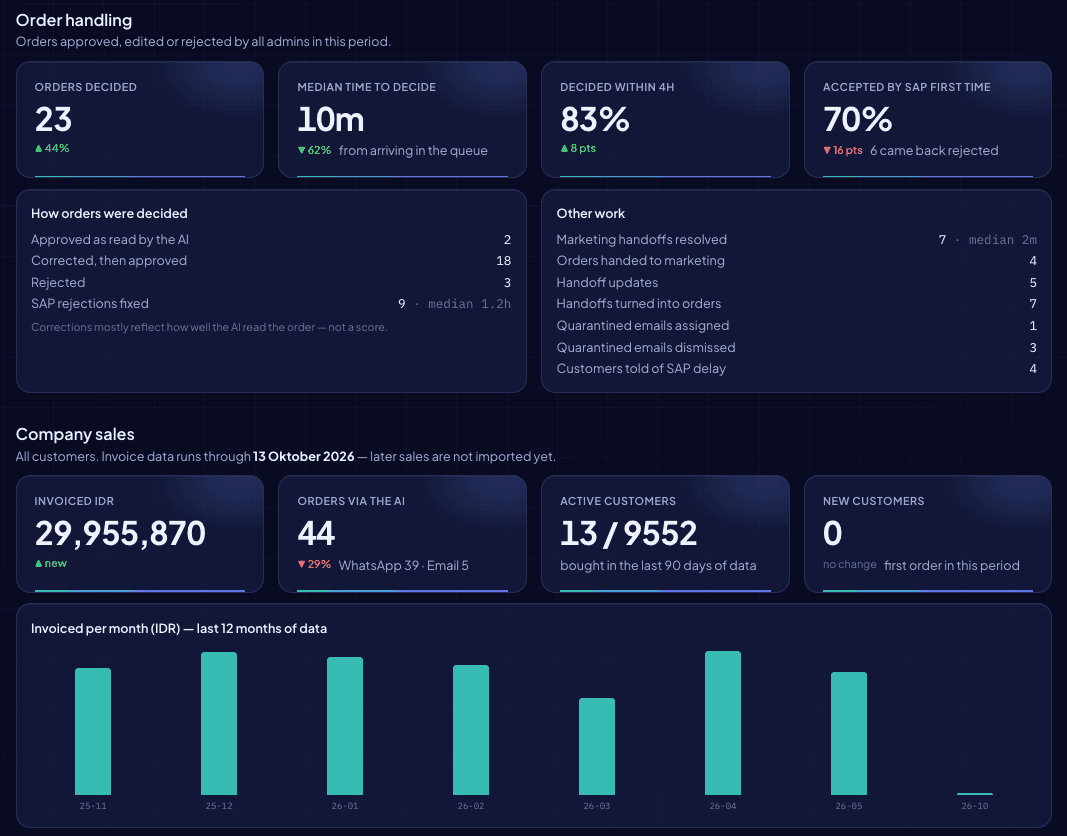This screenshot has width=1067, height=836.
Task: Select the 'Approved as read by the AI' row
Action: pyautogui.click(x=271, y=239)
